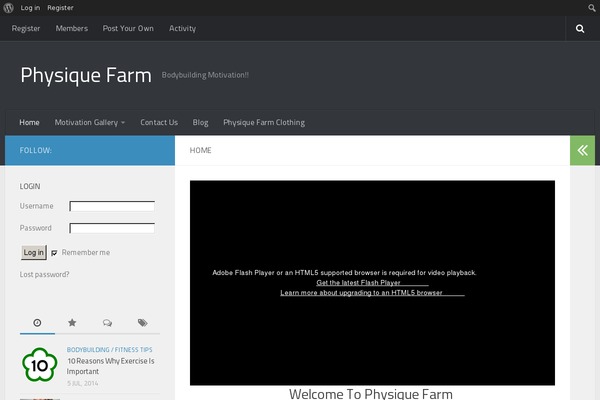
Task: Select the recent comments bubble tab icon
Action: [107, 323]
